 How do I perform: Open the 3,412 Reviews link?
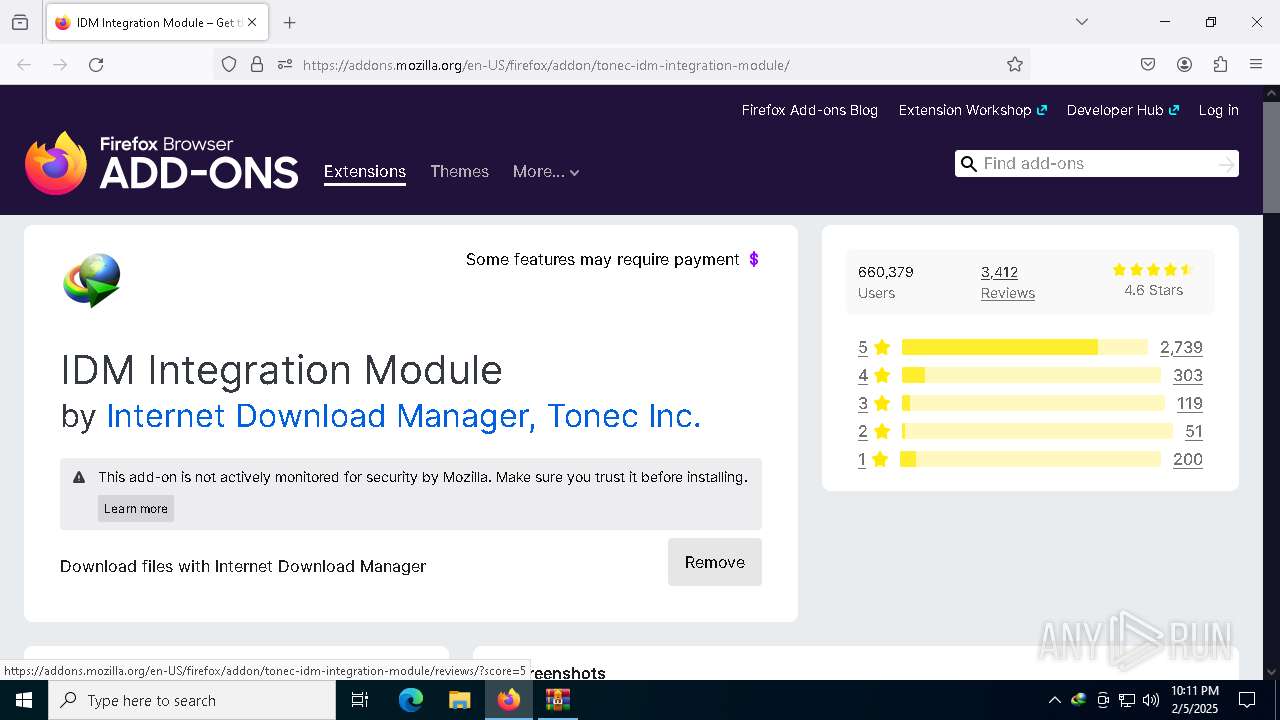click(x=1007, y=282)
